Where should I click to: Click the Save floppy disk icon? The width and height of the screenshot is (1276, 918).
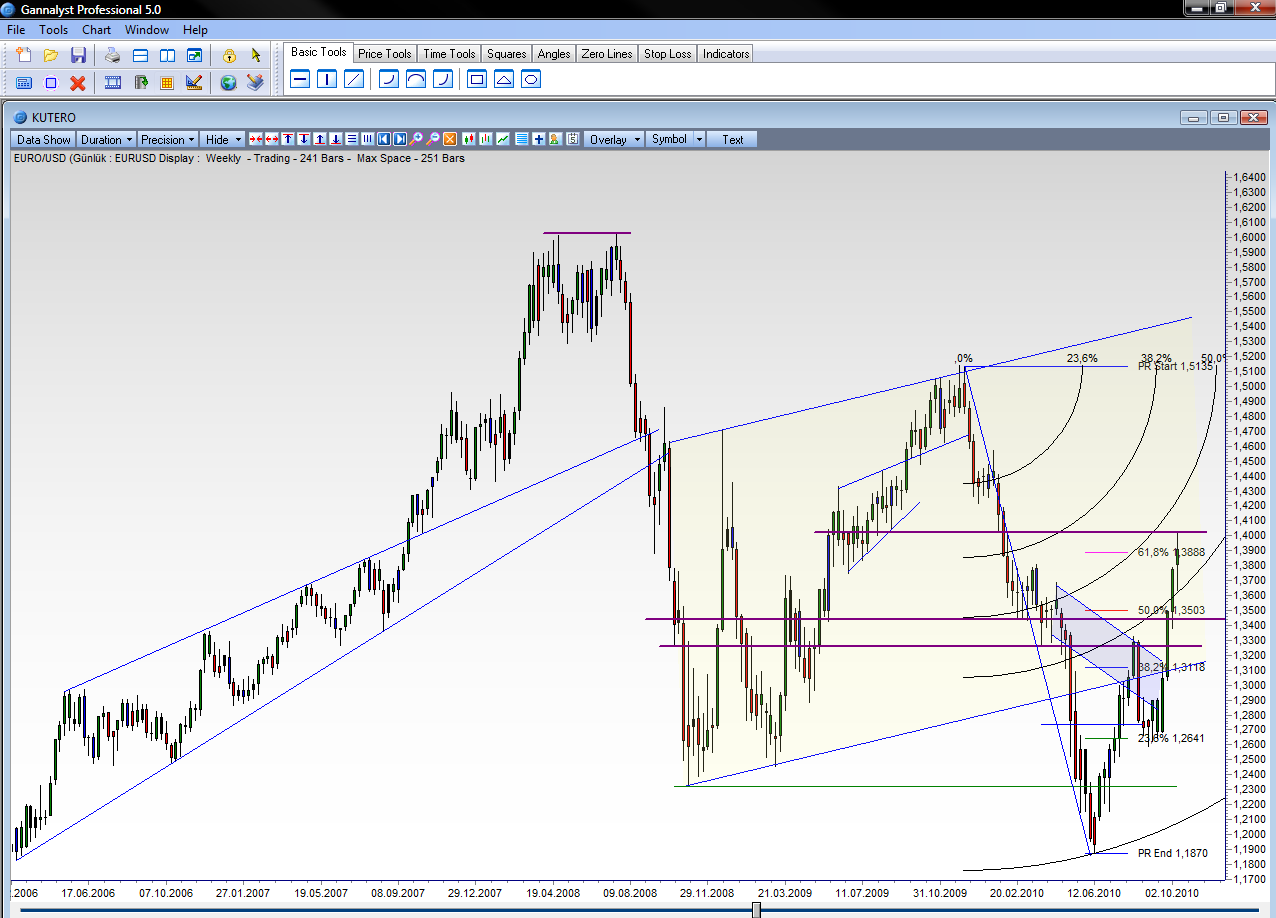click(78, 55)
